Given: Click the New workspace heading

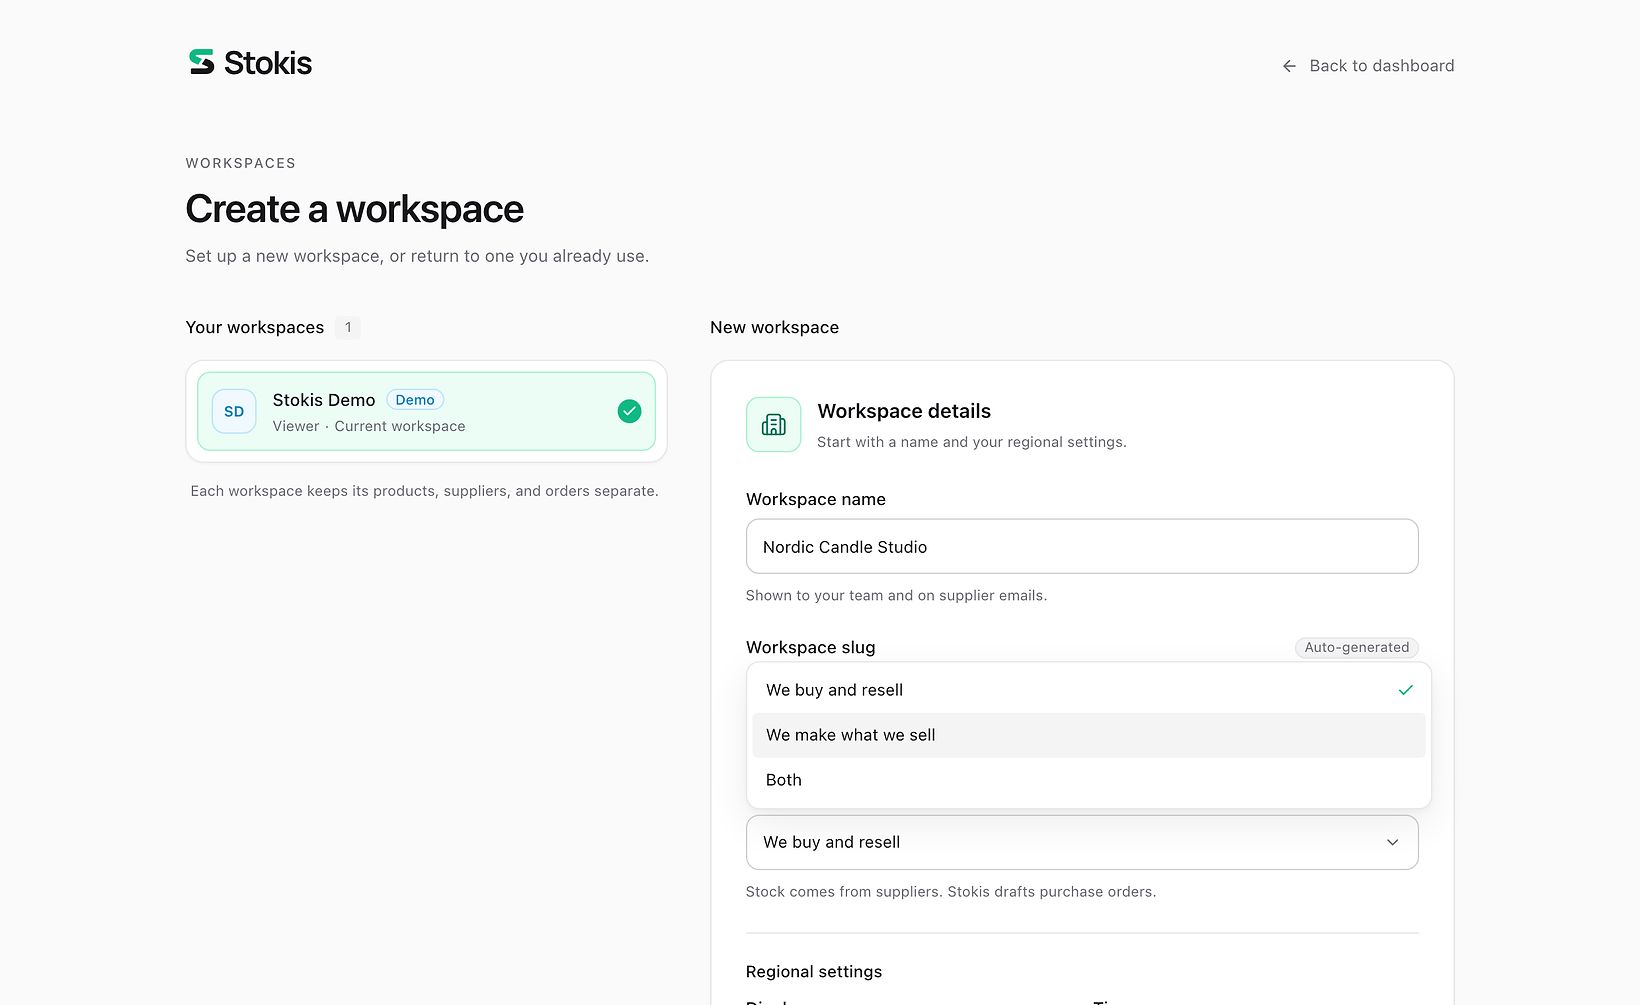Looking at the screenshot, I should (775, 328).
